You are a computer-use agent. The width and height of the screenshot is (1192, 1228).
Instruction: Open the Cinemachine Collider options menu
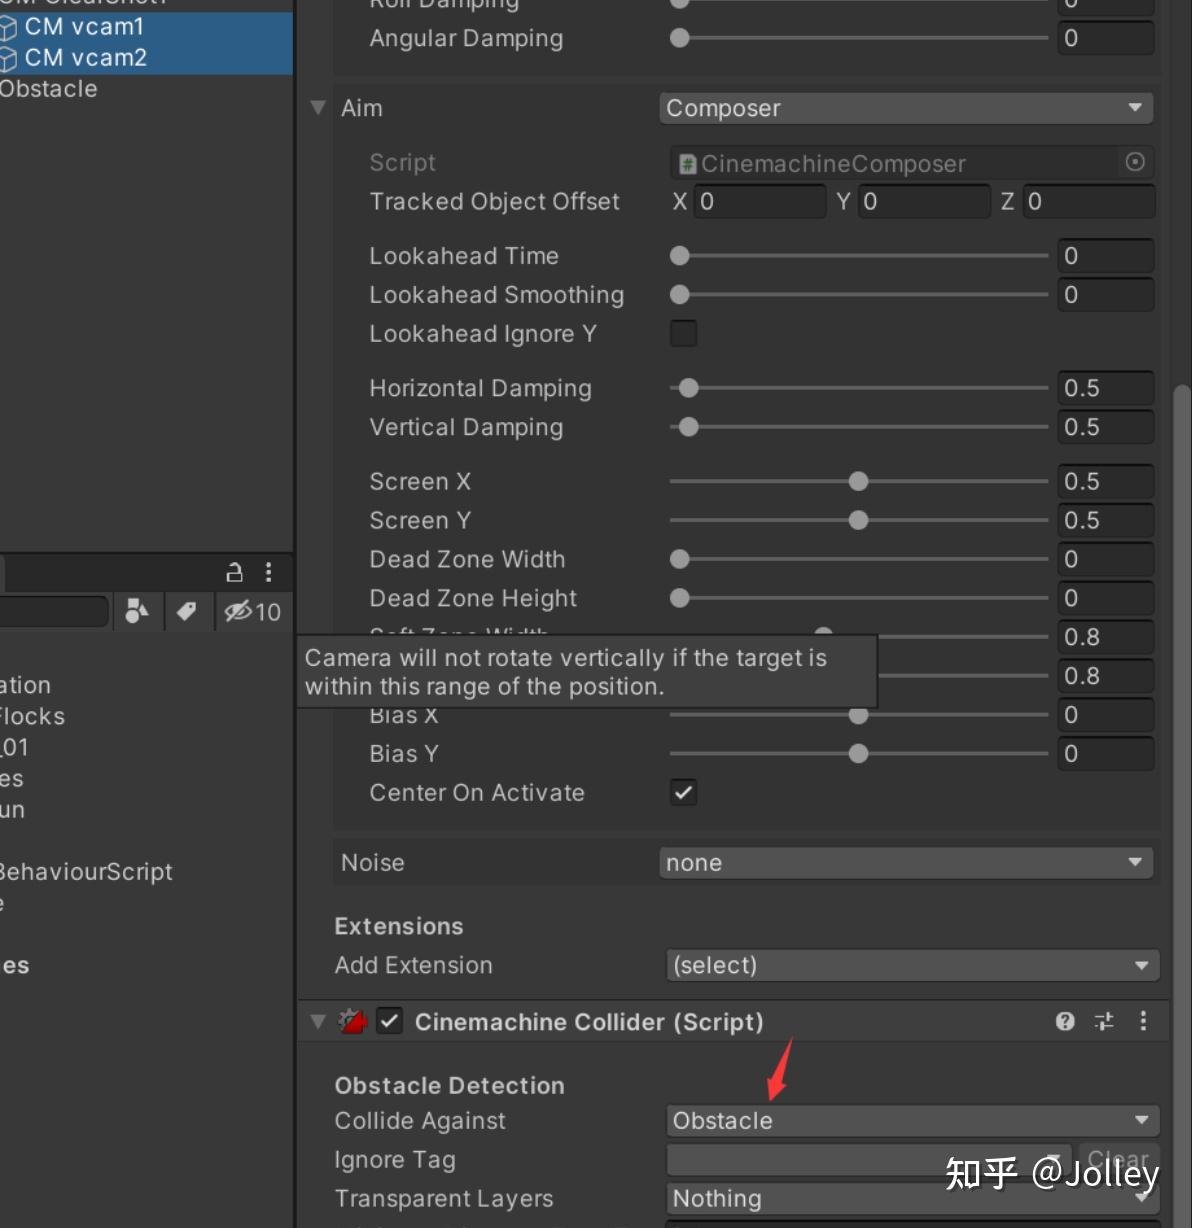(1143, 1021)
